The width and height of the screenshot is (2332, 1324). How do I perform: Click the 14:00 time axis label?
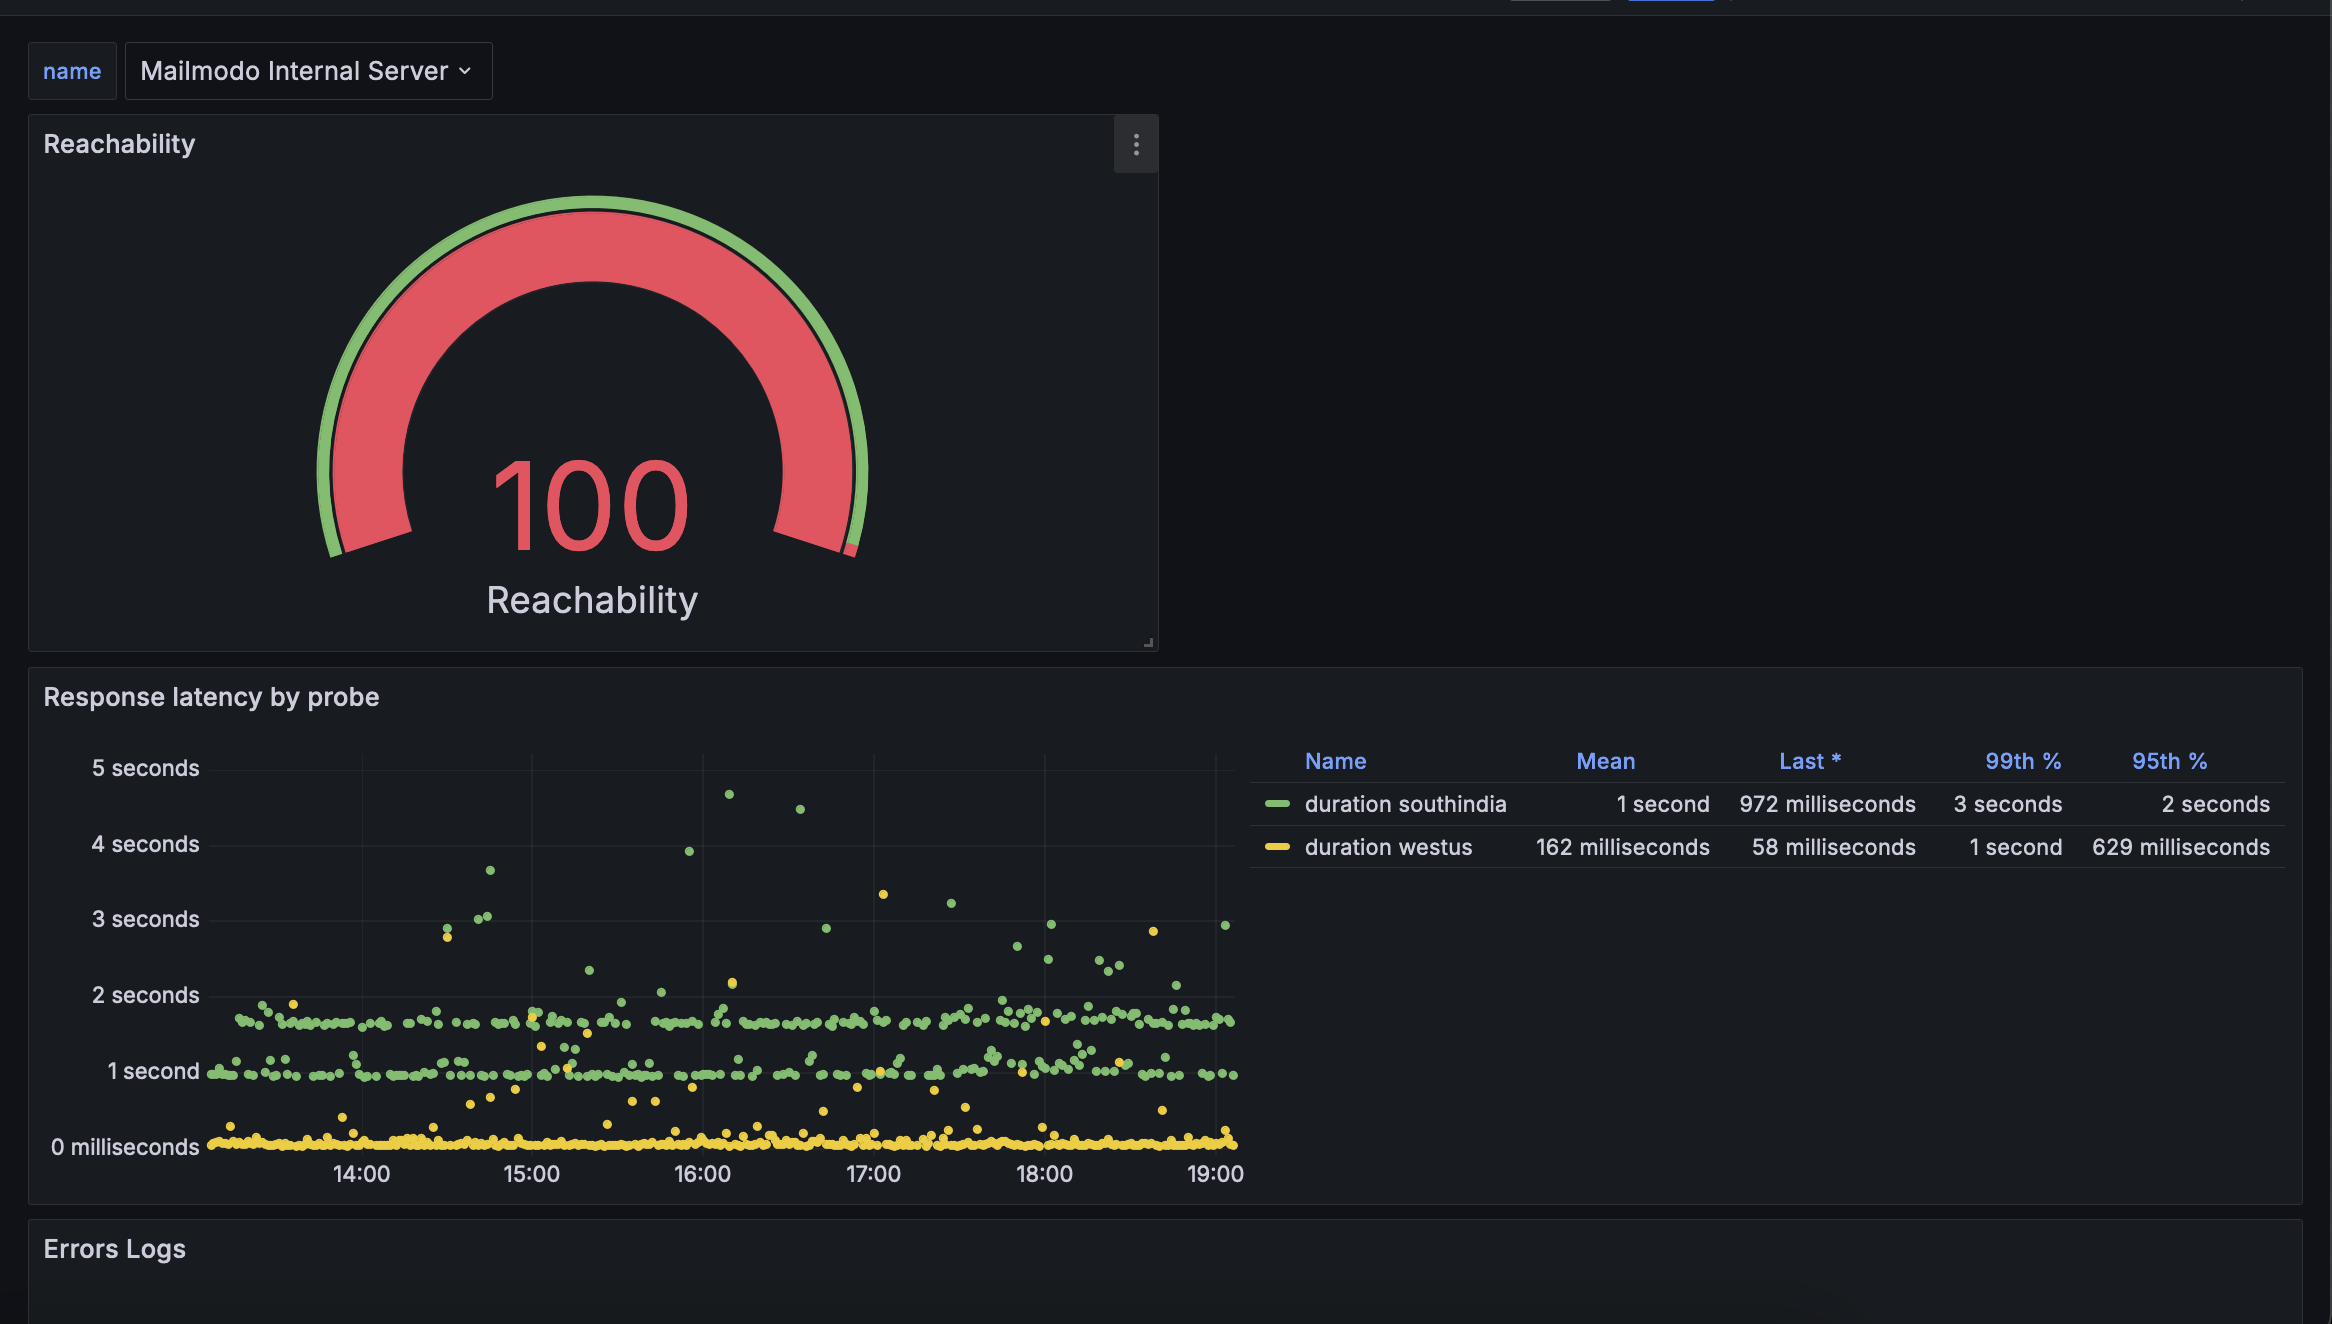(x=361, y=1174)
